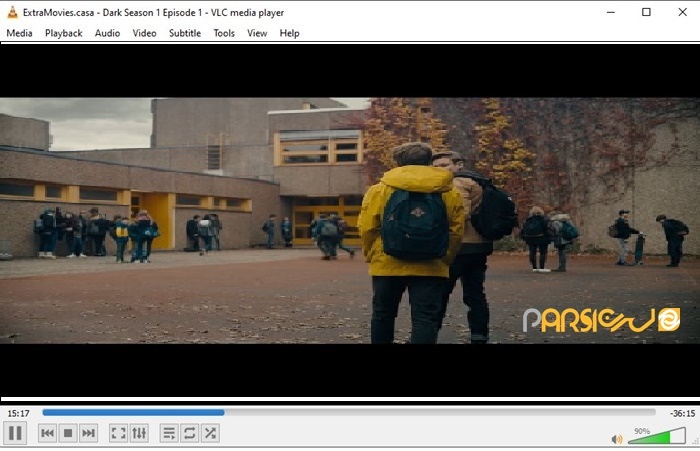Close the VLC media player

click(682, 13)
